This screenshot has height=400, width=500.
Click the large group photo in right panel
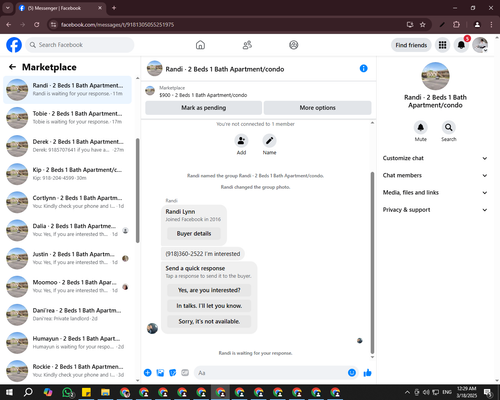[435, 76]
